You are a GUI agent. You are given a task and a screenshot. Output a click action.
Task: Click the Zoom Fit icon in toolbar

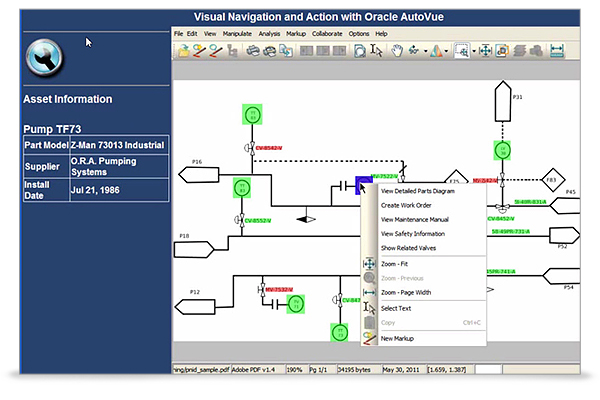point(485,49)
